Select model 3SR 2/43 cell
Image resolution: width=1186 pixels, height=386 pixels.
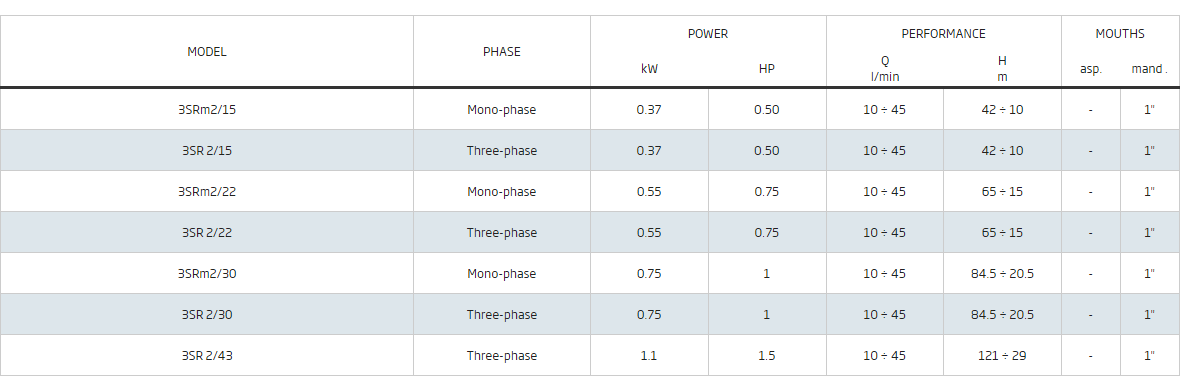click(x=206, y=355)
